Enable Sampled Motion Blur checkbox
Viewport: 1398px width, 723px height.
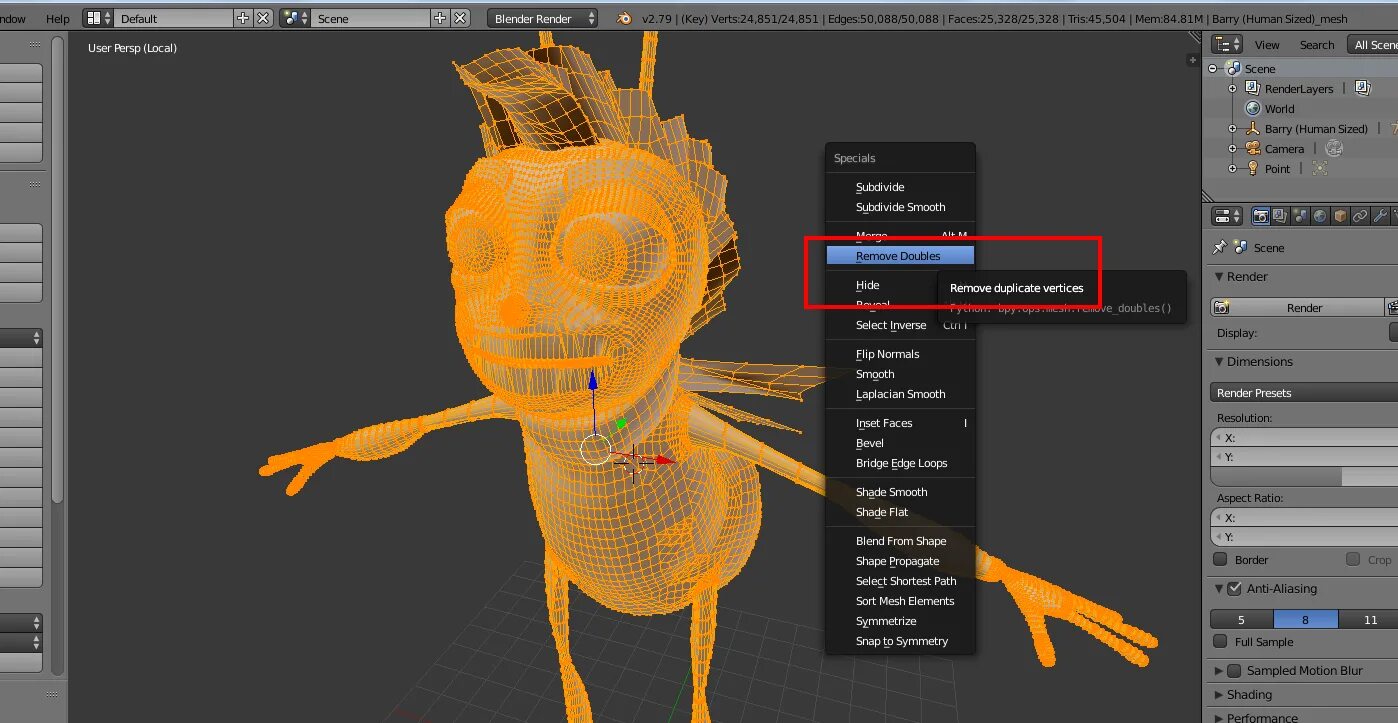1234,670
